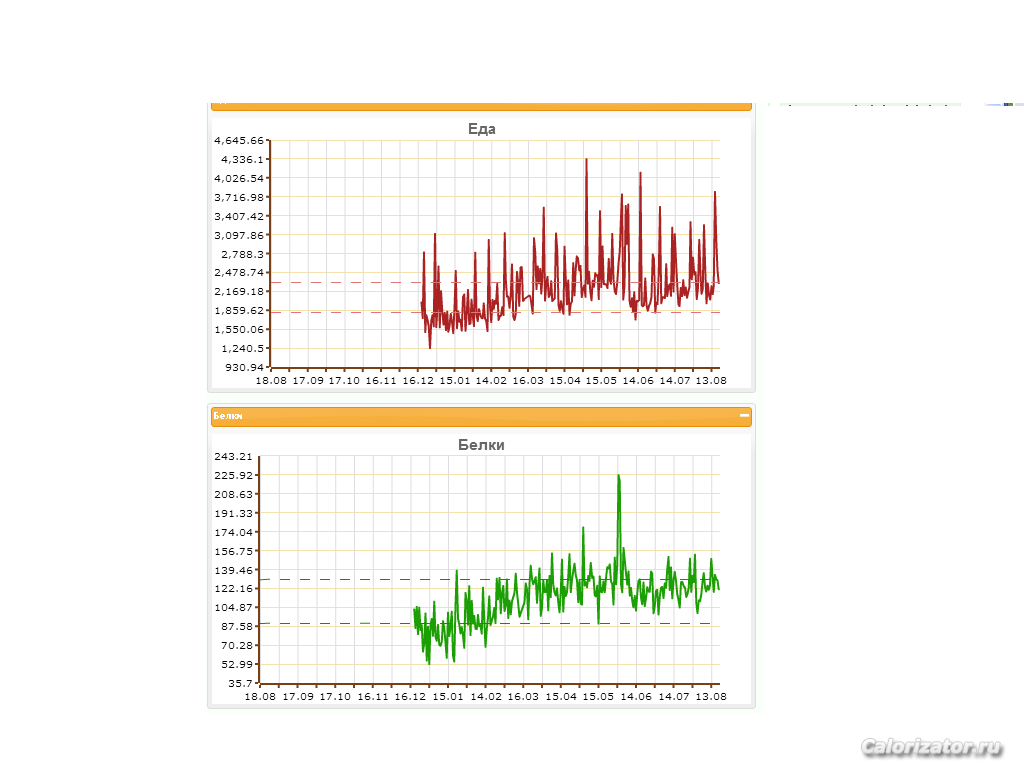Select the Еда chart title
This screenshot has width=1024, height=768.
coord(481,129)
